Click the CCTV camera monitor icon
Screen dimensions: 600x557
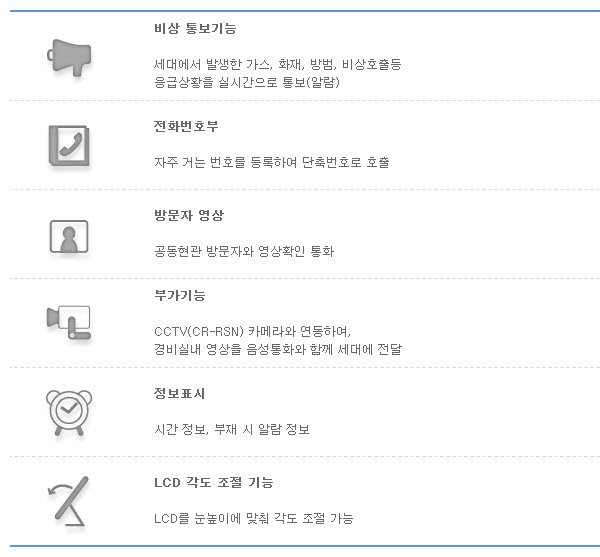click(69, 322)
